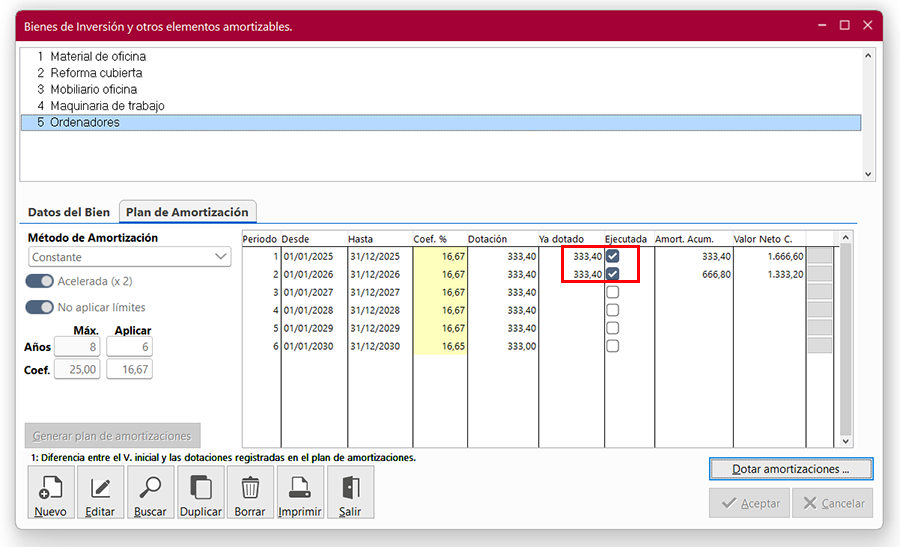The image size is (900, 547).
Task: Toggle the Acelerada (x 2) switch
Action: point(39,281)
